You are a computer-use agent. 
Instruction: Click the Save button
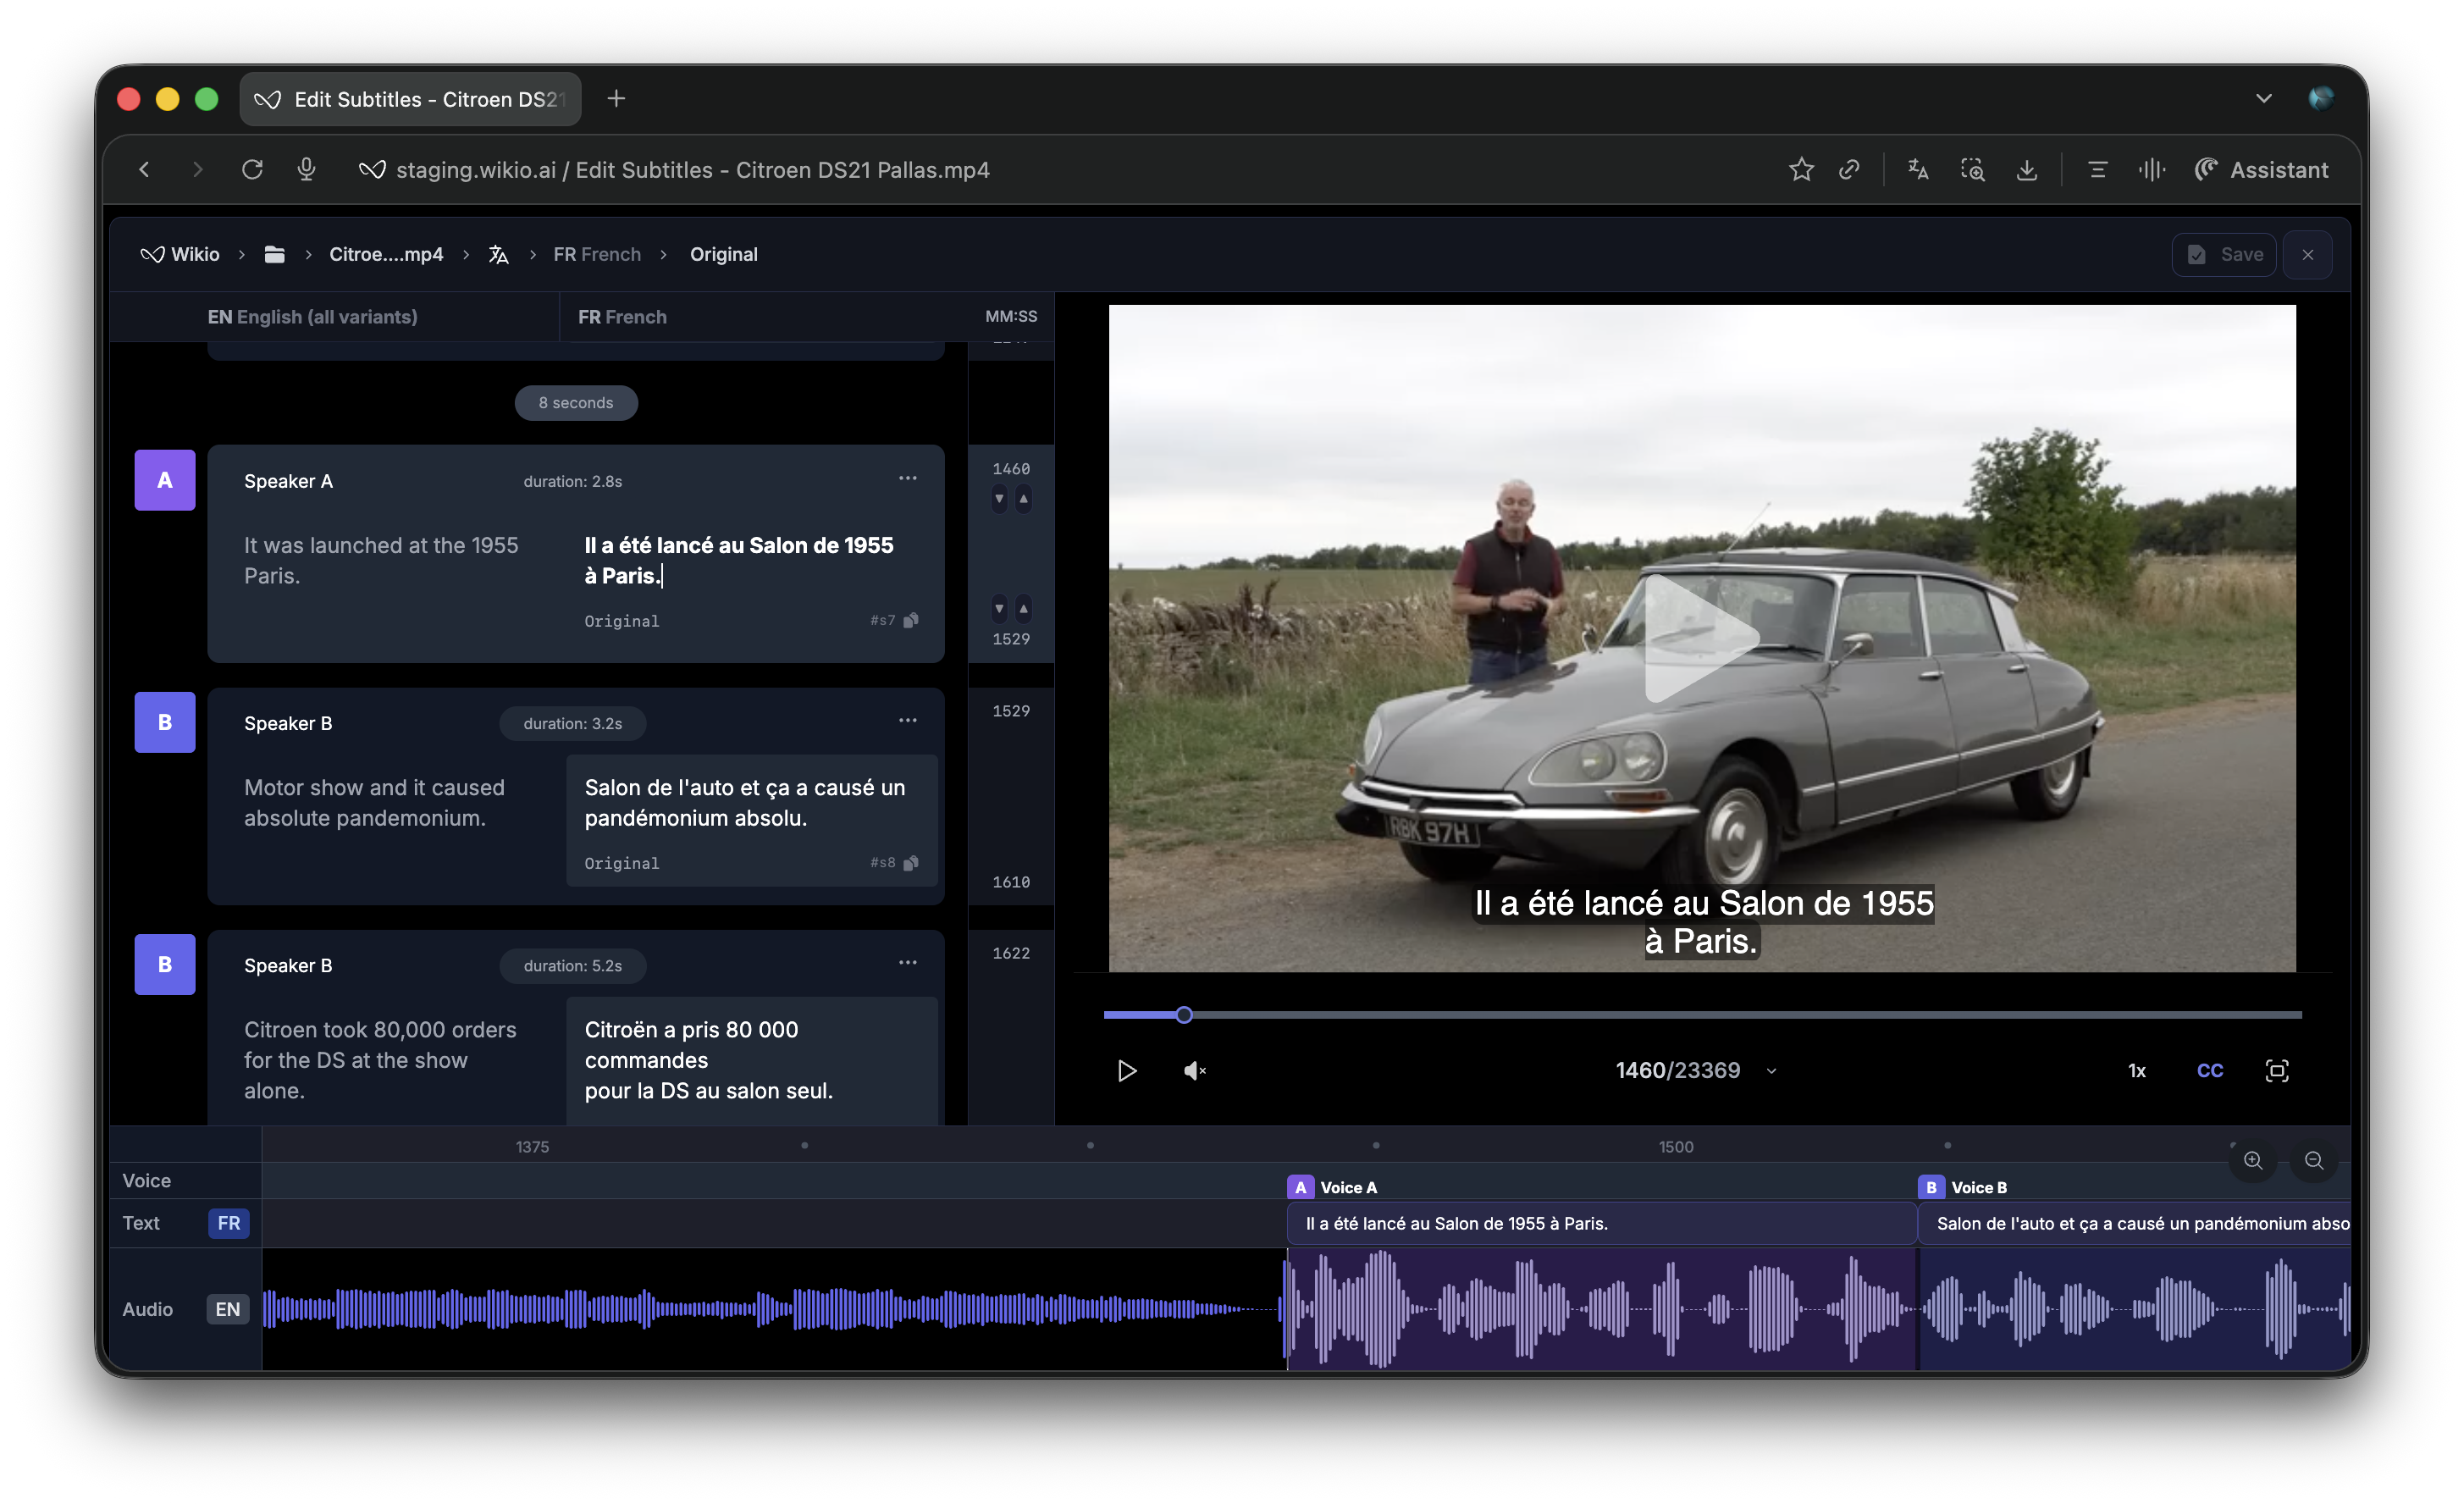(x=2224, y=254)
